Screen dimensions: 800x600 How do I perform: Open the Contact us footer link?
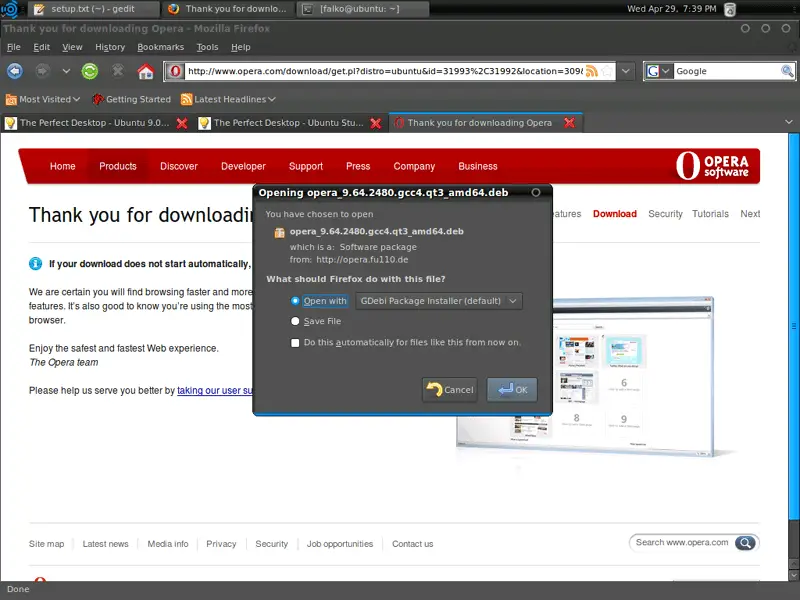tap(412, 544)
